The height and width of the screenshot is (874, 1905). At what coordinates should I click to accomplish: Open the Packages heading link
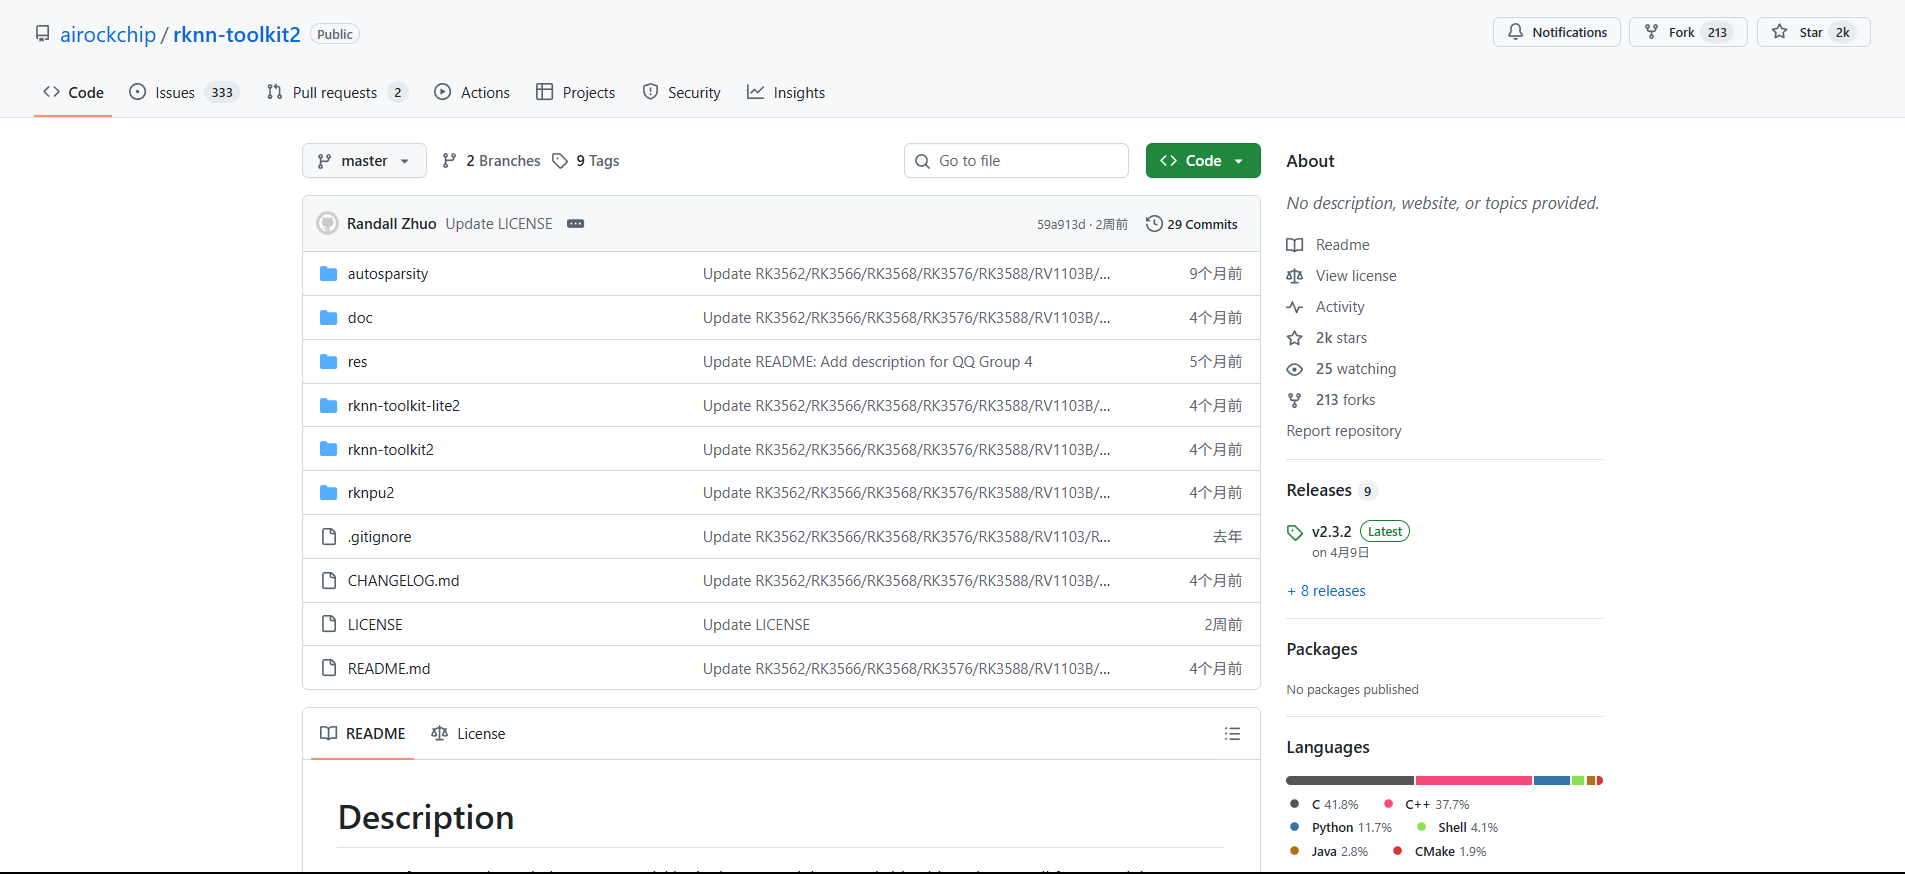point(1322,649)
